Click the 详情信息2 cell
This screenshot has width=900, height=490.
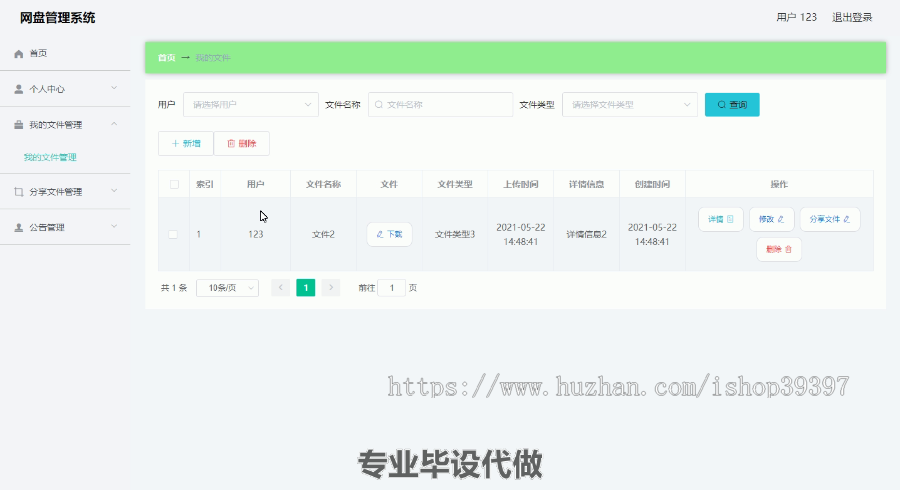point(586,234)
